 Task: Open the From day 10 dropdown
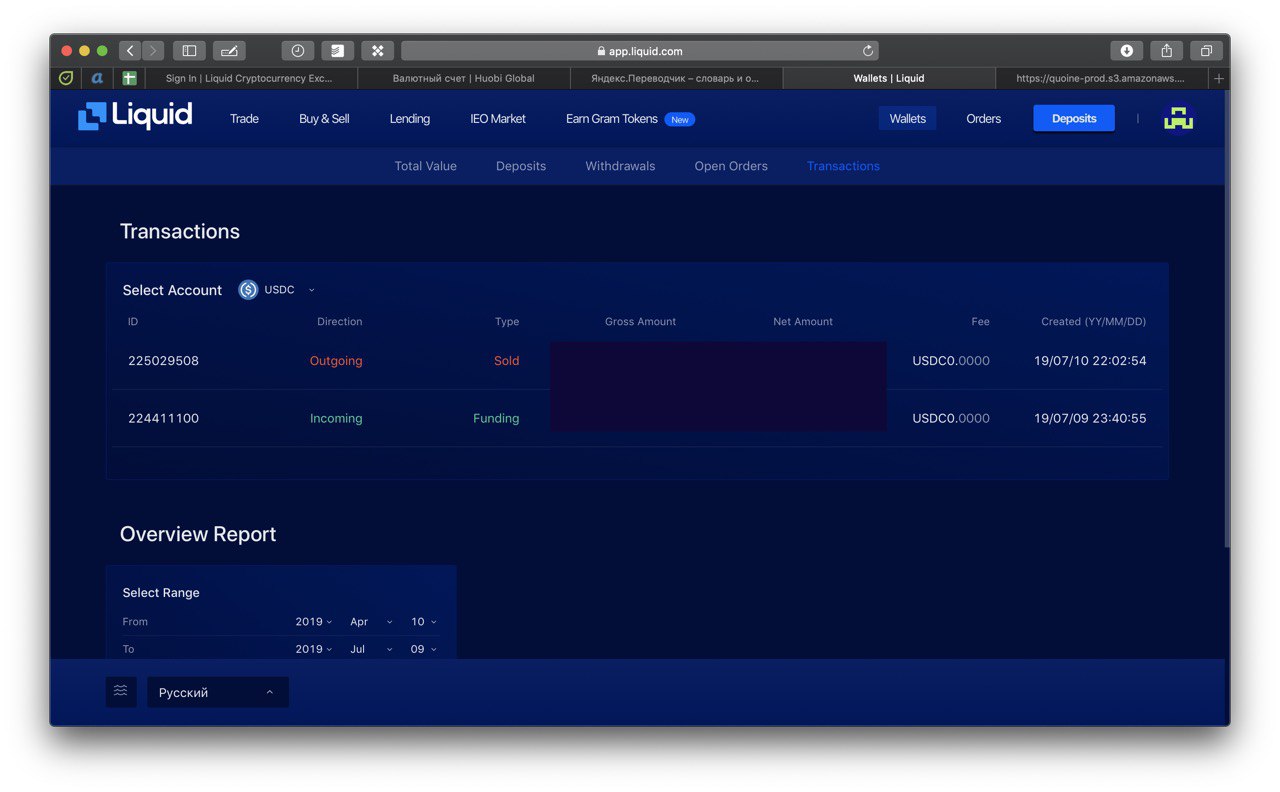click(x=424, y=622)
